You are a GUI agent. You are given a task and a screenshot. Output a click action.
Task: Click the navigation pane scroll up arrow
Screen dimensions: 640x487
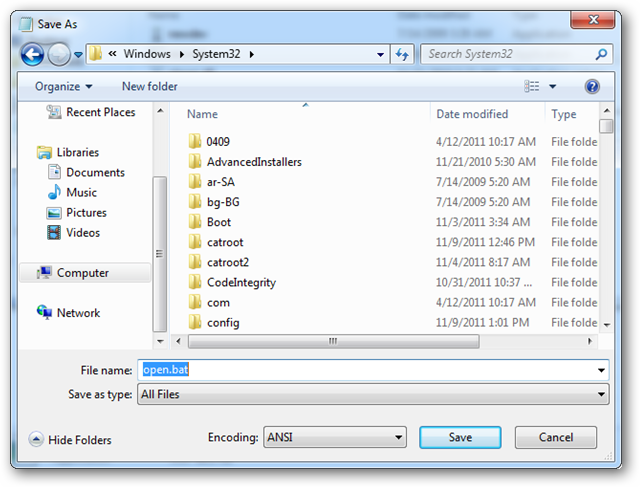click(160, 111)
